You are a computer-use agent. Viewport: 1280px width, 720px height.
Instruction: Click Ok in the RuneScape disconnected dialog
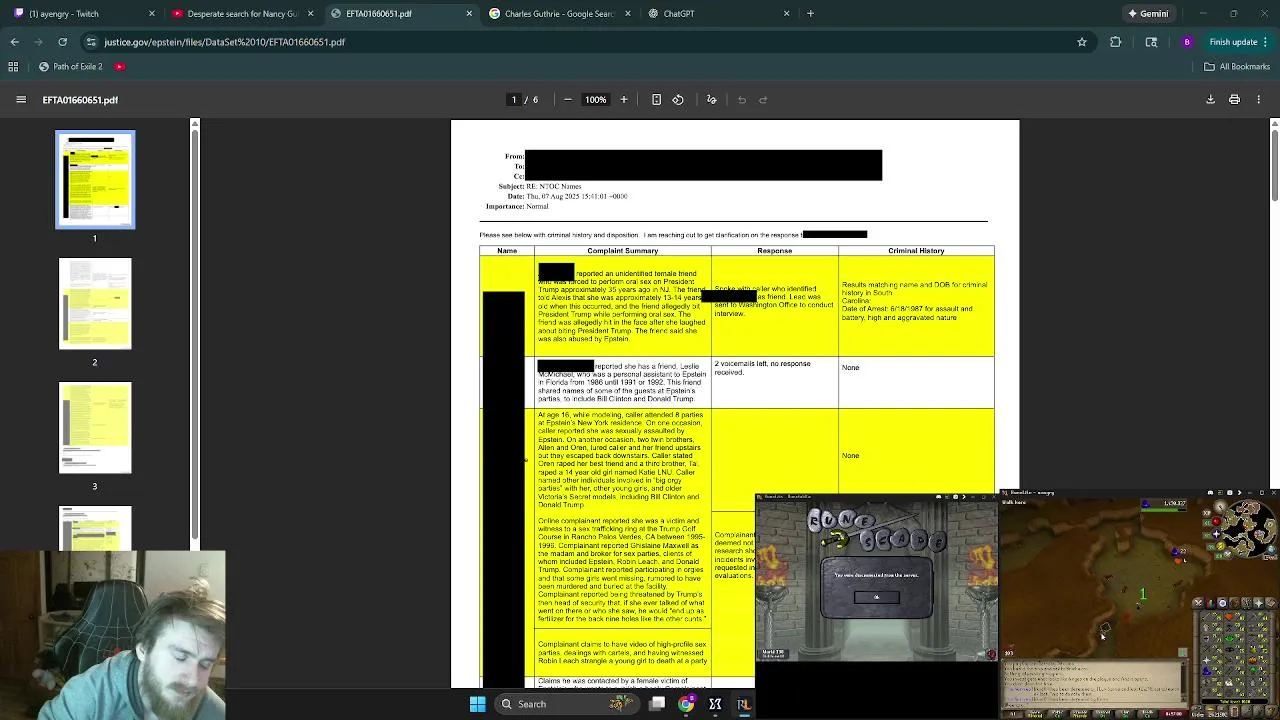pos(877,597)
